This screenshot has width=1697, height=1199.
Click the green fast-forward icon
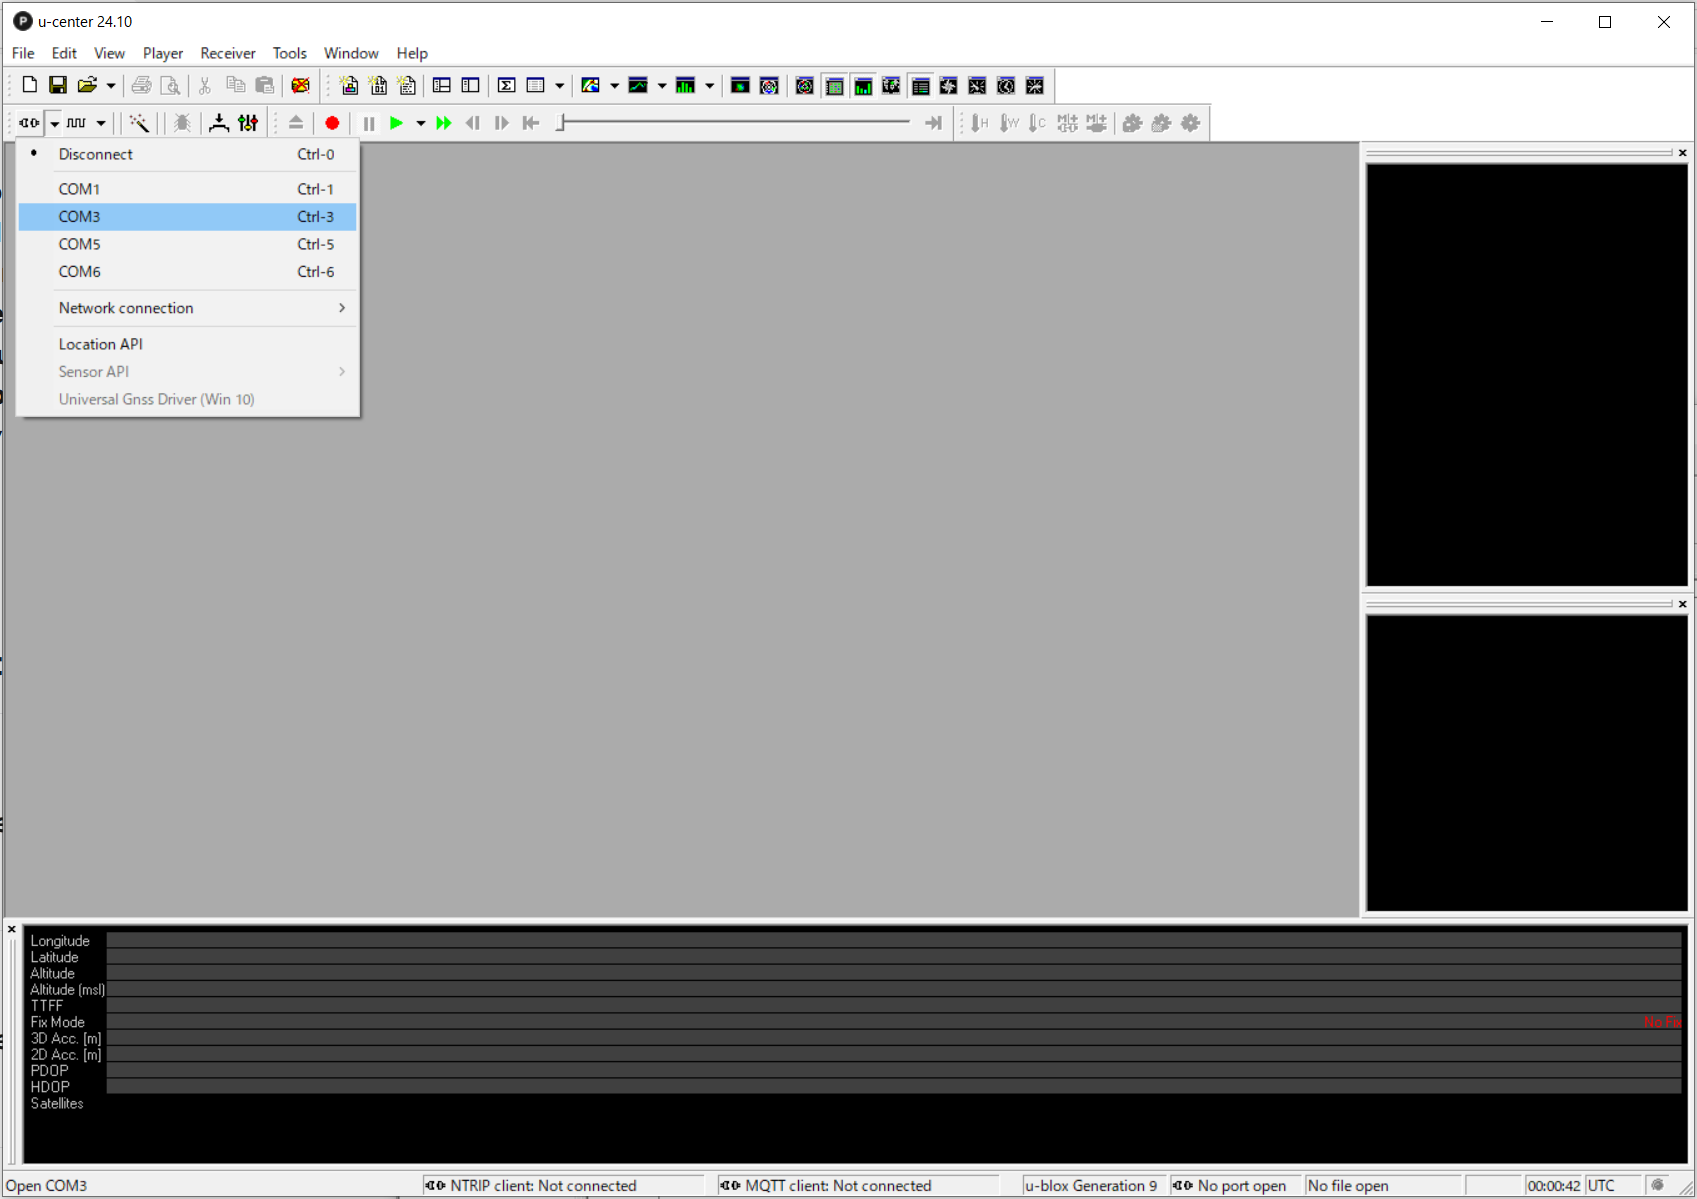[x=444, y=123]
